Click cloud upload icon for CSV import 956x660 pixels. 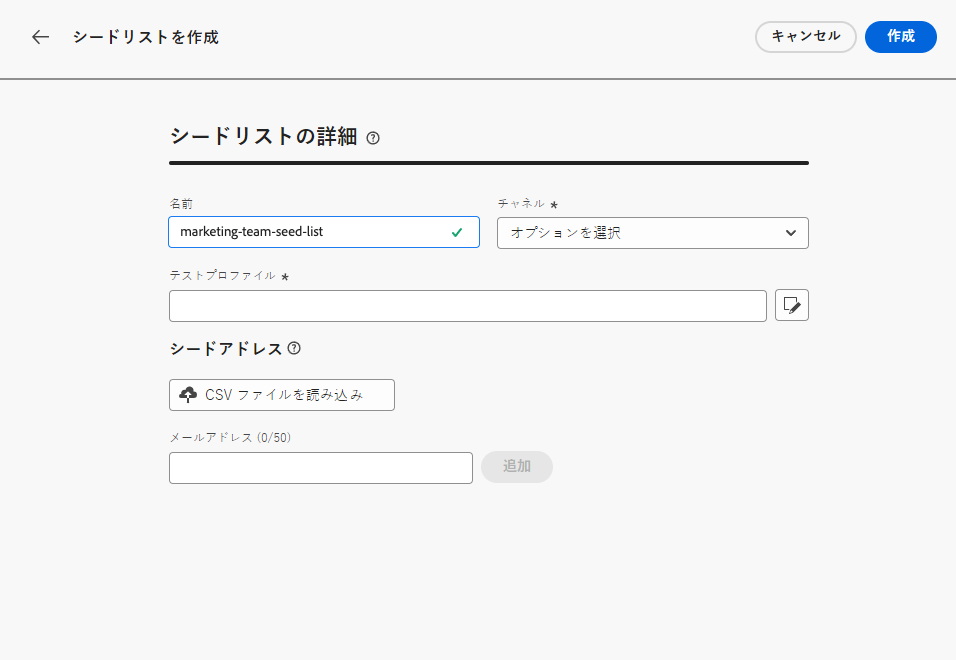[188, 395]
